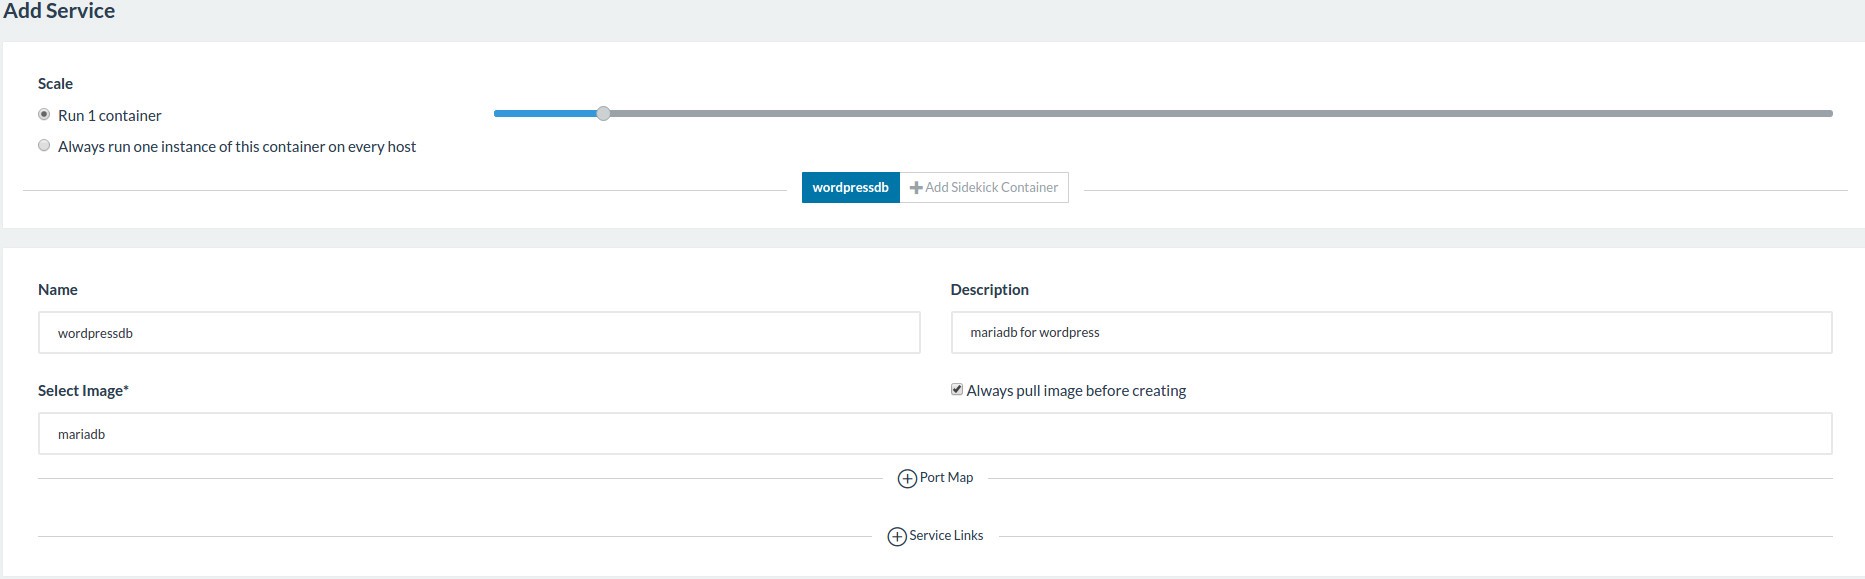The image size is (1865, 579).
Task: Click the Select Image field containing mariadb
Action: pos(934,434)
